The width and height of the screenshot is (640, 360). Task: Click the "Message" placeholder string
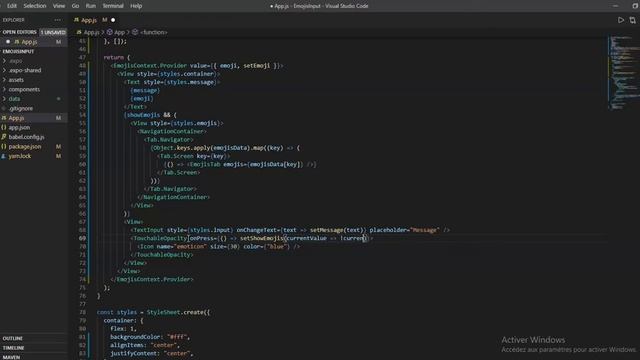424,230
